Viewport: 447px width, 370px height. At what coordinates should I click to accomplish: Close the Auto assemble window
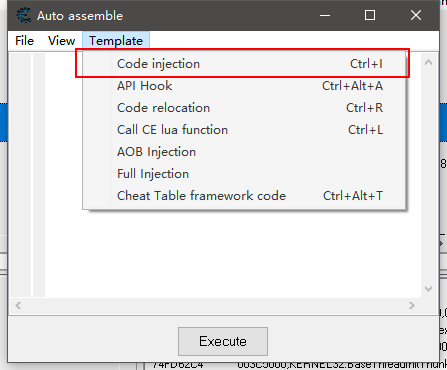pos(416,15)
